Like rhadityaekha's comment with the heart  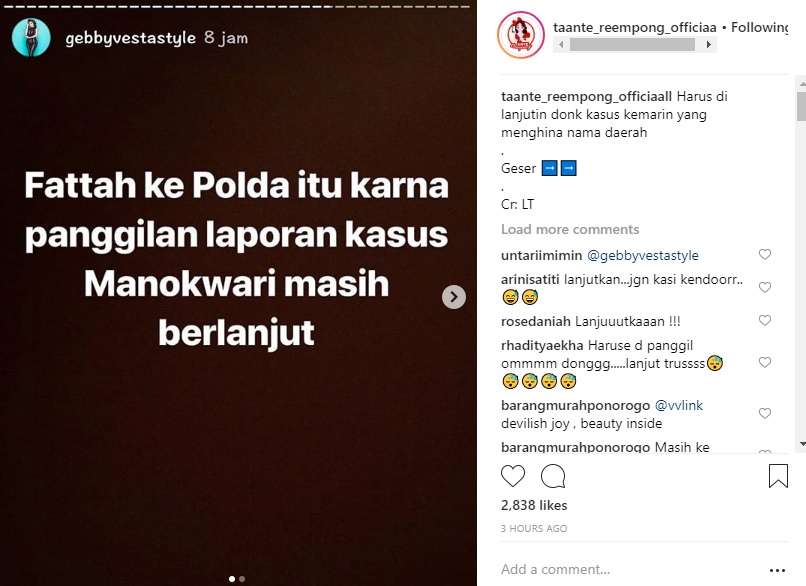765,362
